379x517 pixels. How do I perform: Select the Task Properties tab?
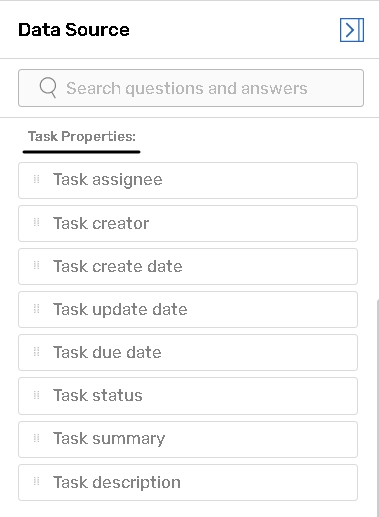82,137
